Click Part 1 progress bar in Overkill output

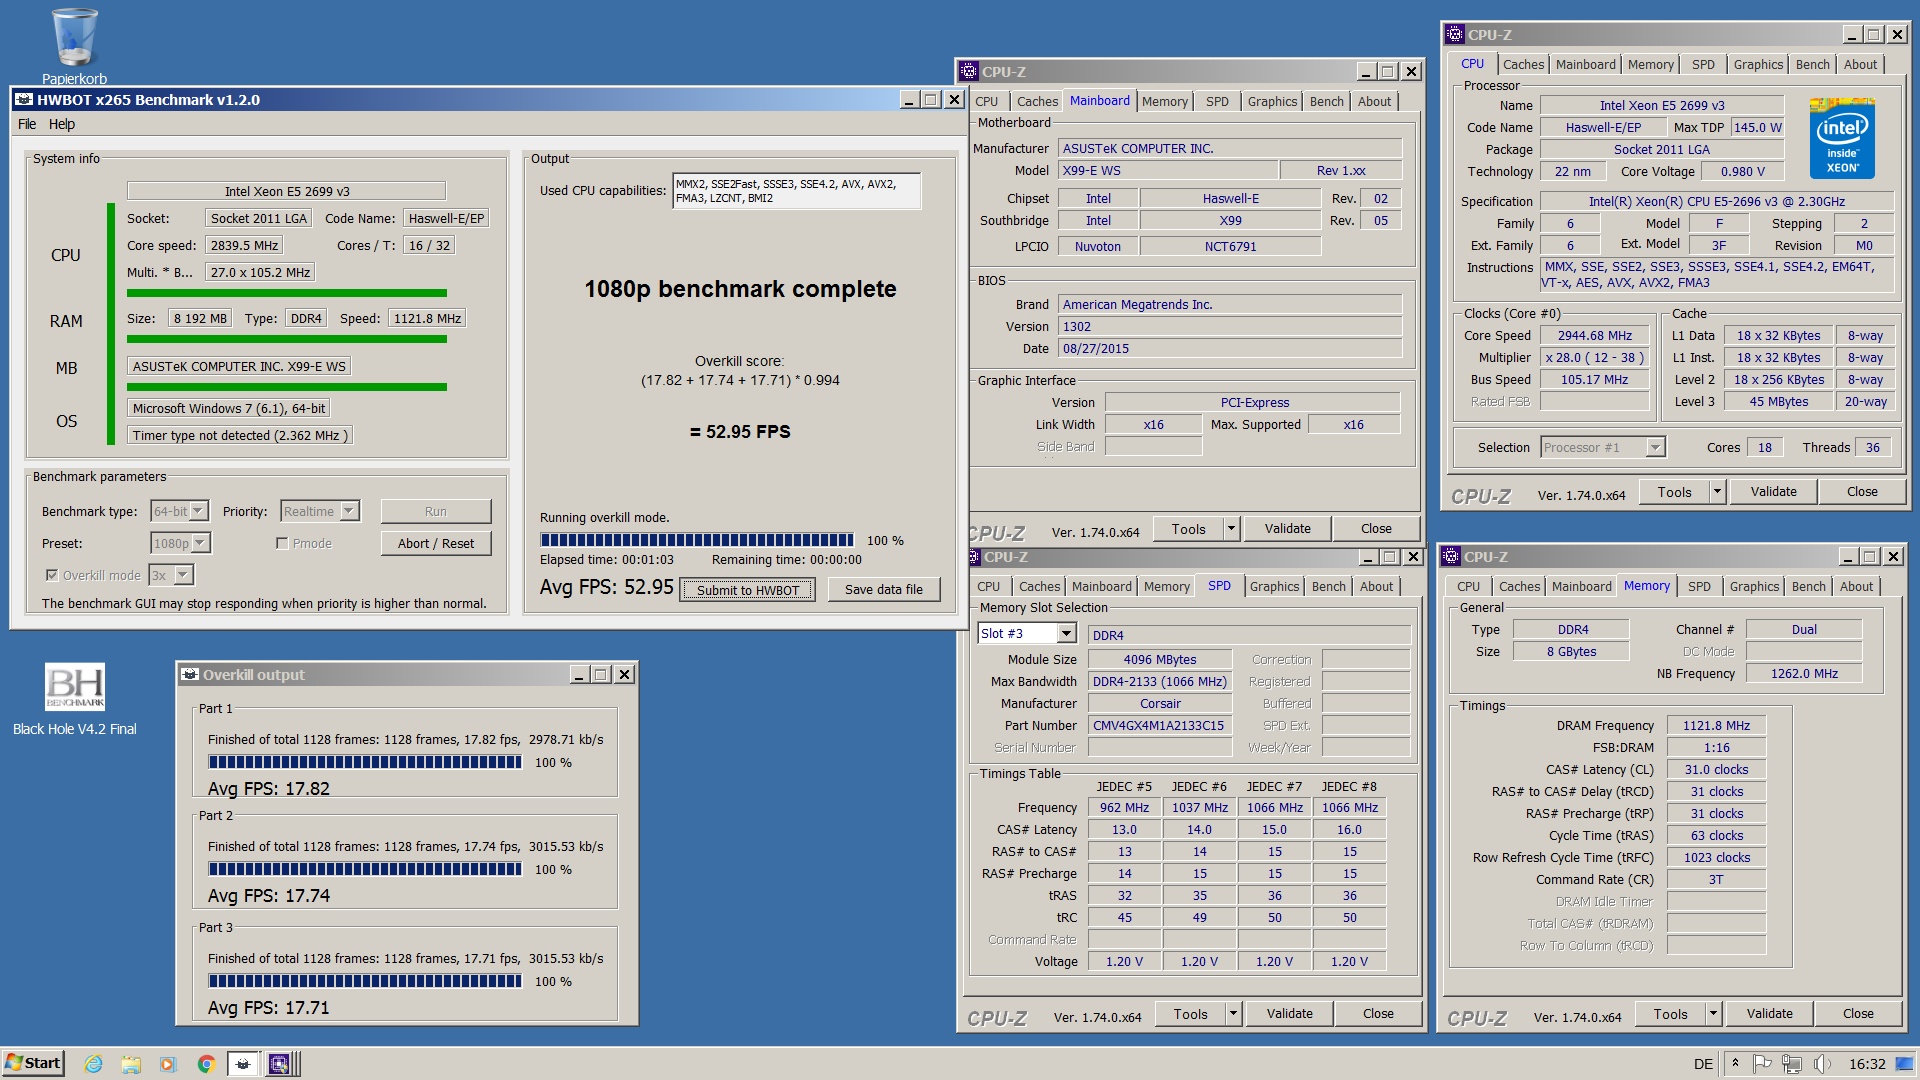pos(365,762)
